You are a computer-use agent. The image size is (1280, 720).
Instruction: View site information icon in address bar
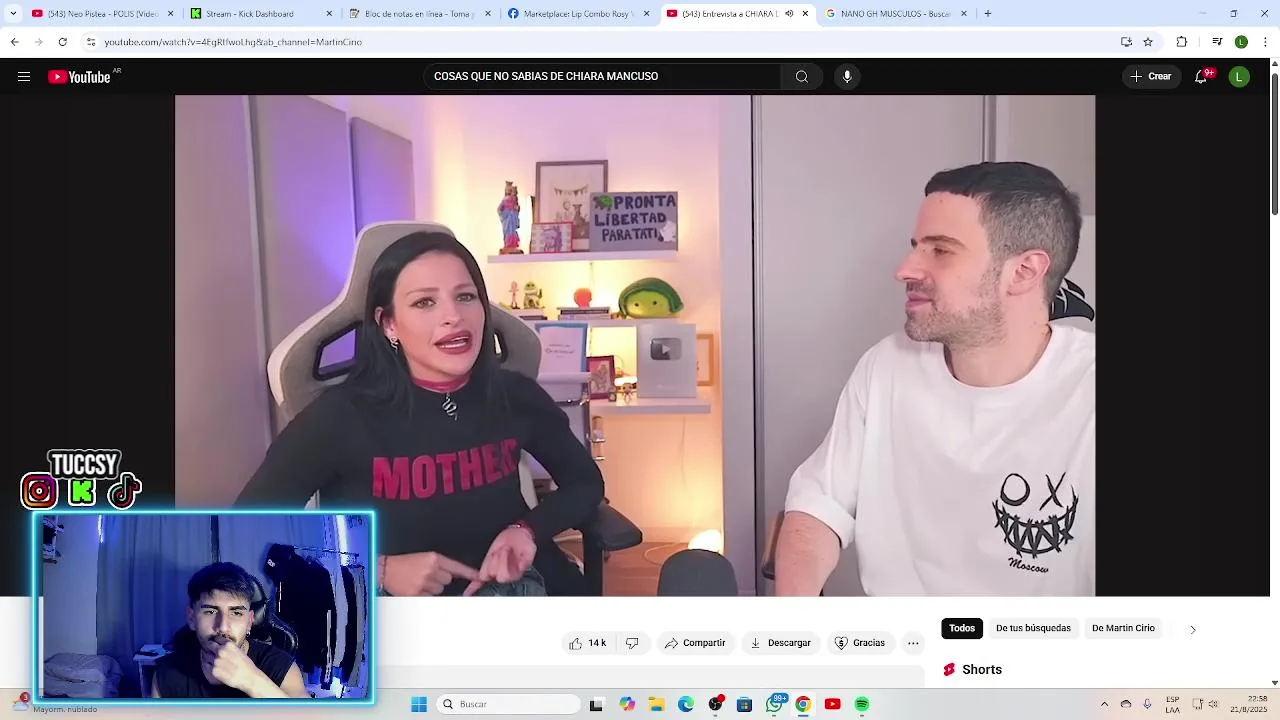pyautogui.click(x=91, y=42)
